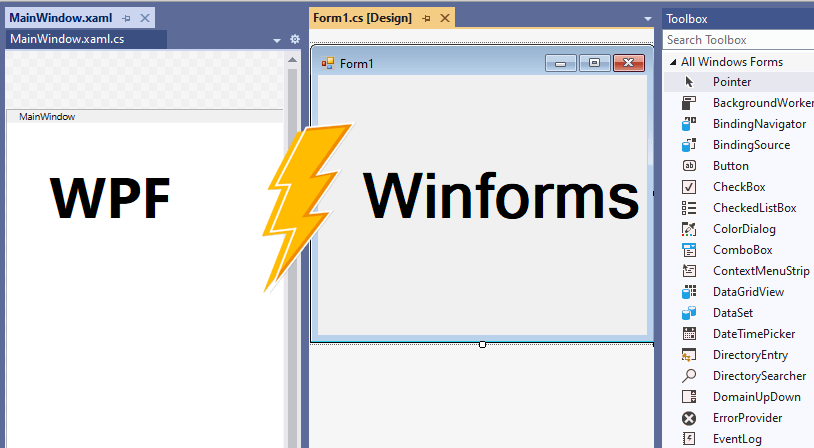
Task: Click the Button control icon
Action: 689,166
